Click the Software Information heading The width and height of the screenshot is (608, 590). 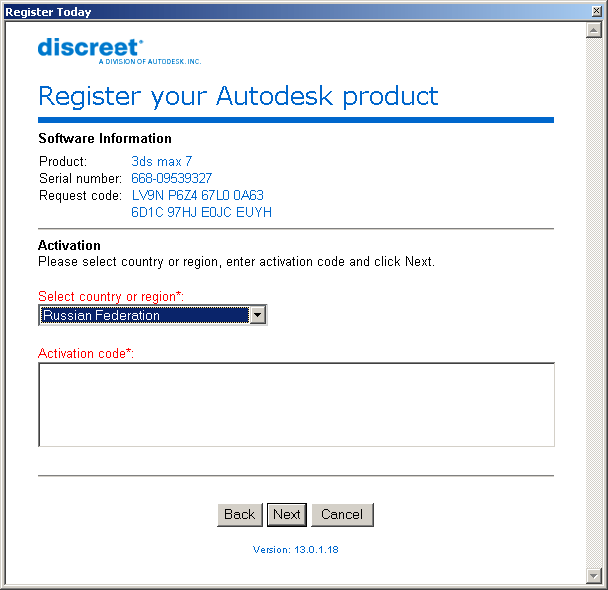105,138
